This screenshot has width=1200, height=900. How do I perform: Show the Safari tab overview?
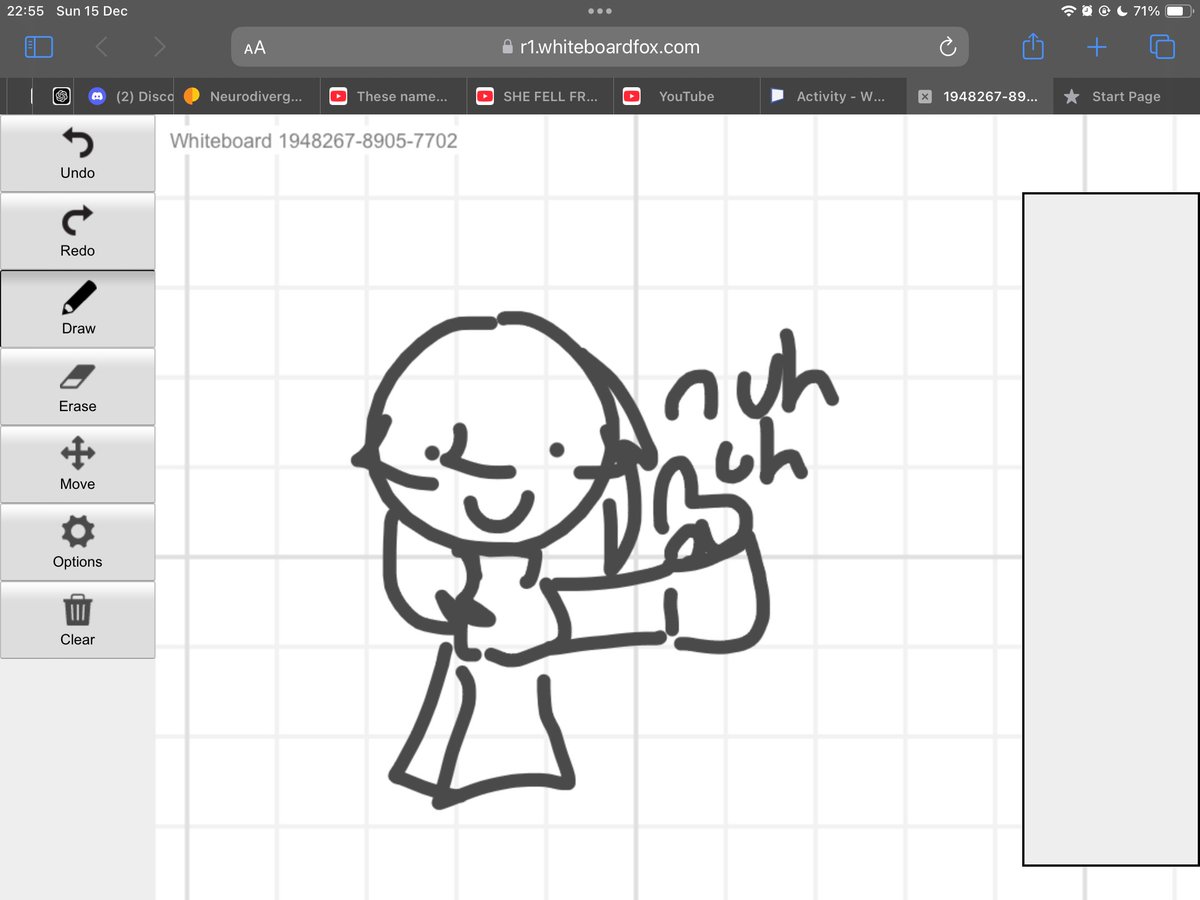click(x=1162, y=47)
